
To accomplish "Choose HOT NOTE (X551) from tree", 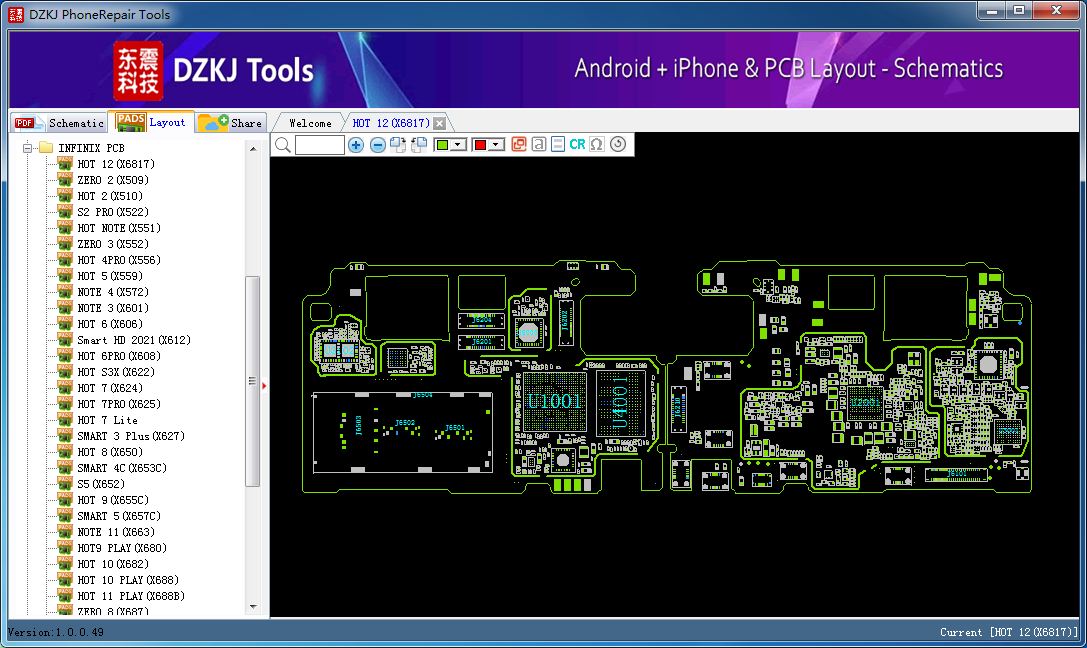I will coord(119,228).
